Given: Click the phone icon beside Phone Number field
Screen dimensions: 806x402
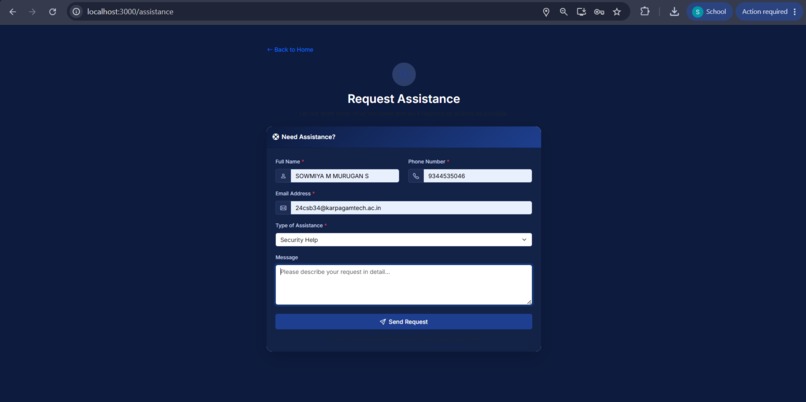Looking at the screenshot, I should 416,176.
